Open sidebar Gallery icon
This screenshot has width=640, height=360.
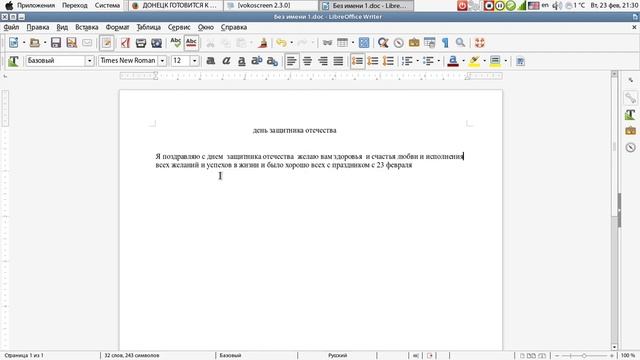tap(631, 131)
